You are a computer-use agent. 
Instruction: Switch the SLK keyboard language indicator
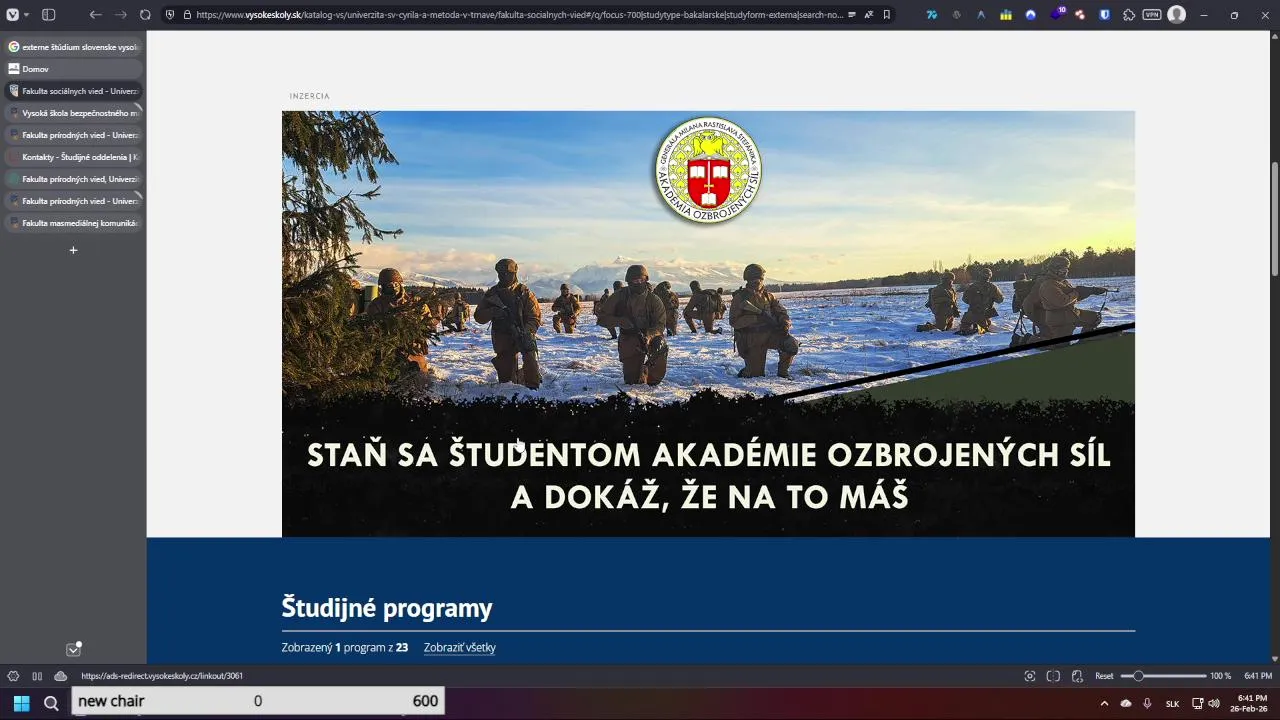click(1172, 703)
